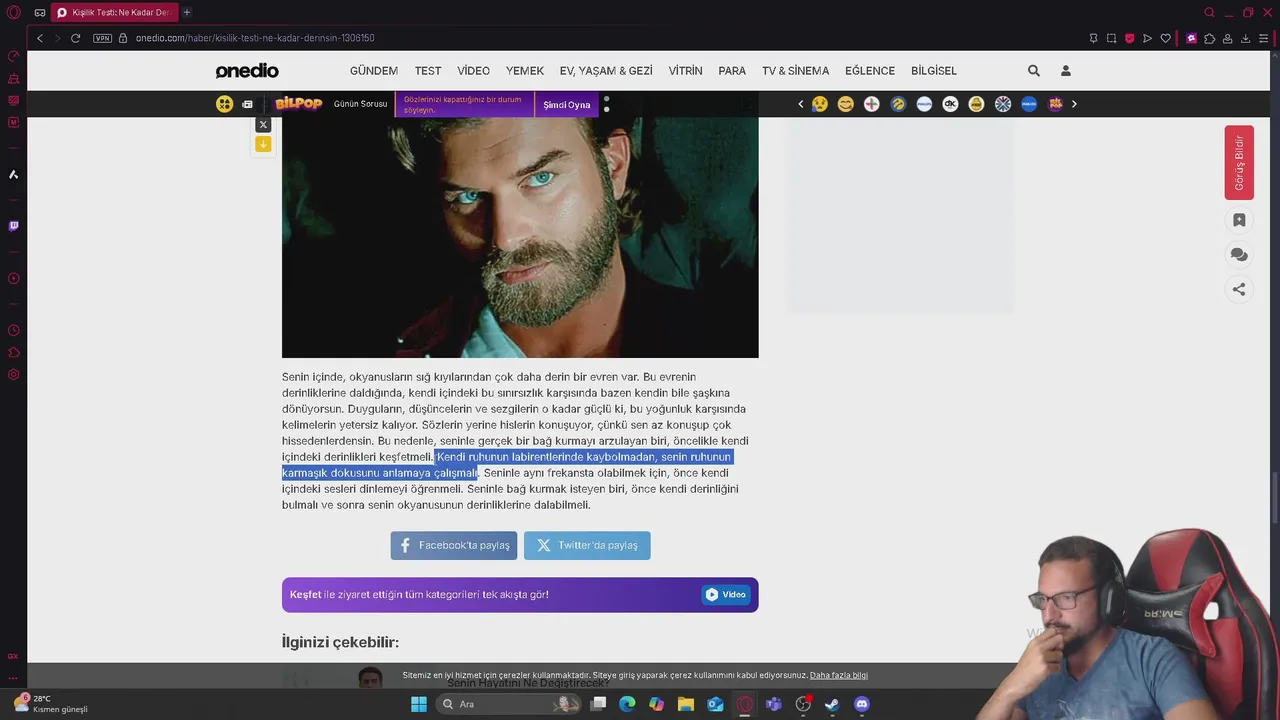The height and width of the screenshot is (720, 1280).
Task: Open the BİLGİSEL menu section
Action: (934, 71)
